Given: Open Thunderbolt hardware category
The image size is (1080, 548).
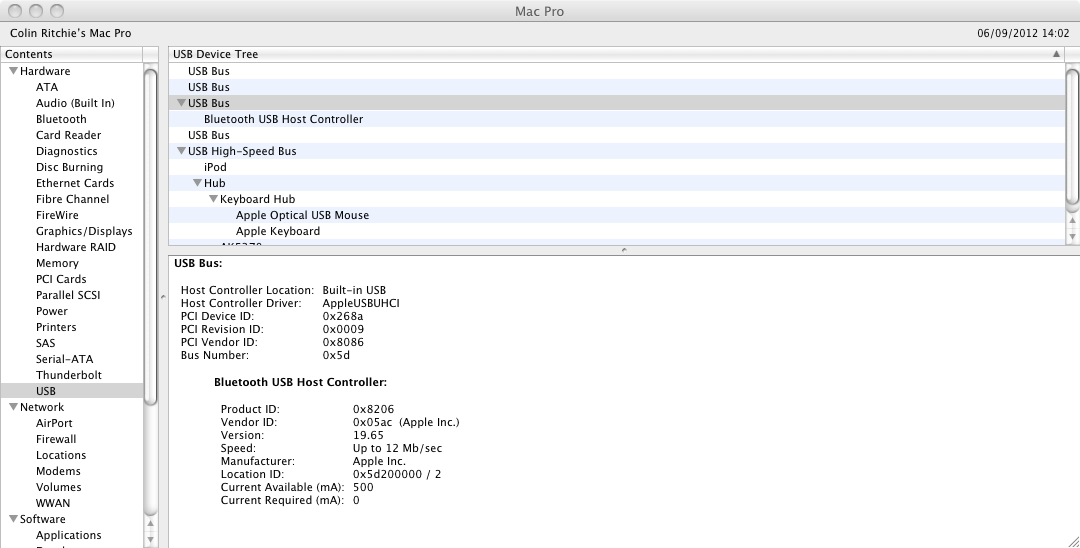Looking at the screenshot, I should [69, 375].
